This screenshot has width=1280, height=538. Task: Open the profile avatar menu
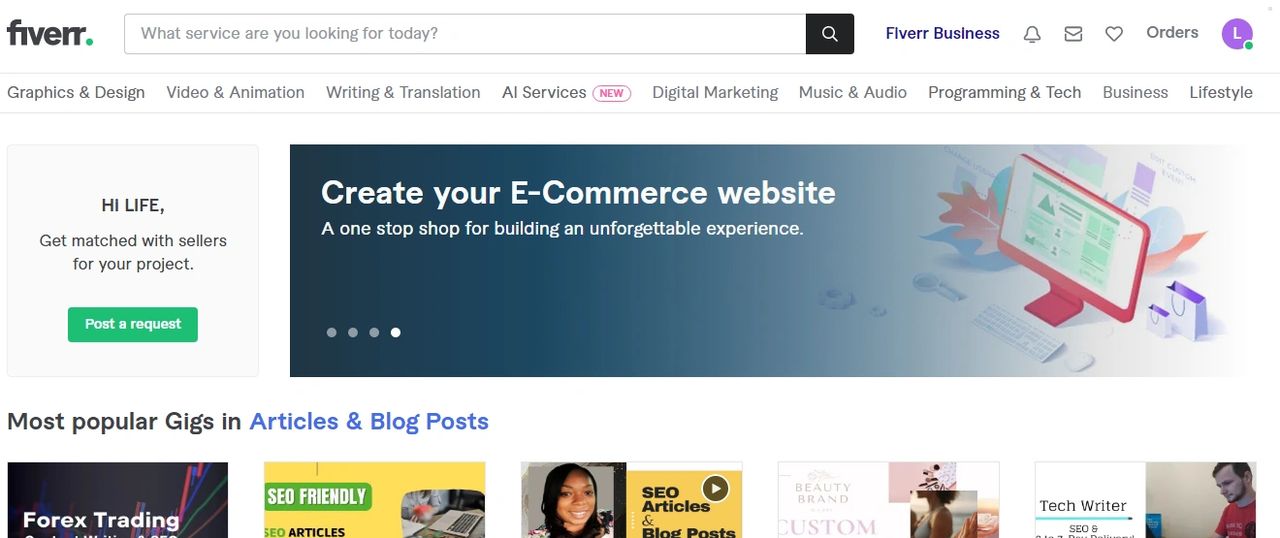(x=1237, y=33)
